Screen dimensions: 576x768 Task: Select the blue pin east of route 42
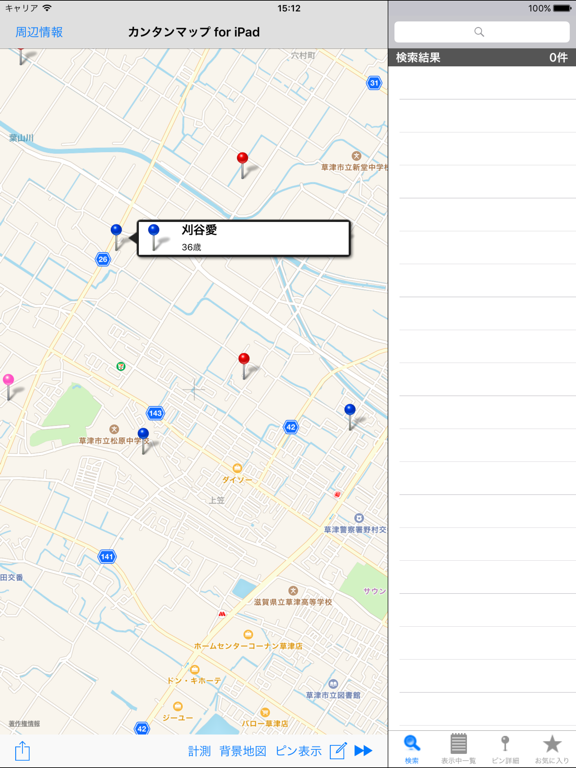click(x=350, y=417)
